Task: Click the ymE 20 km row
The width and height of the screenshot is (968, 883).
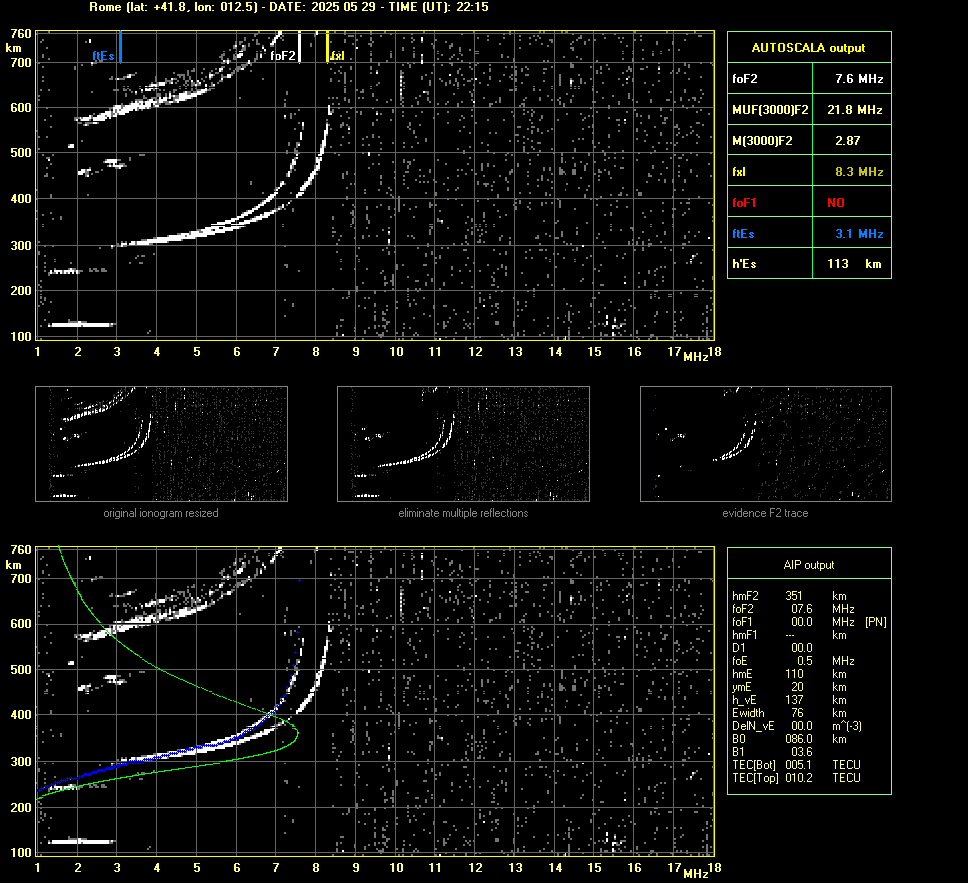Action: point(788,687)
